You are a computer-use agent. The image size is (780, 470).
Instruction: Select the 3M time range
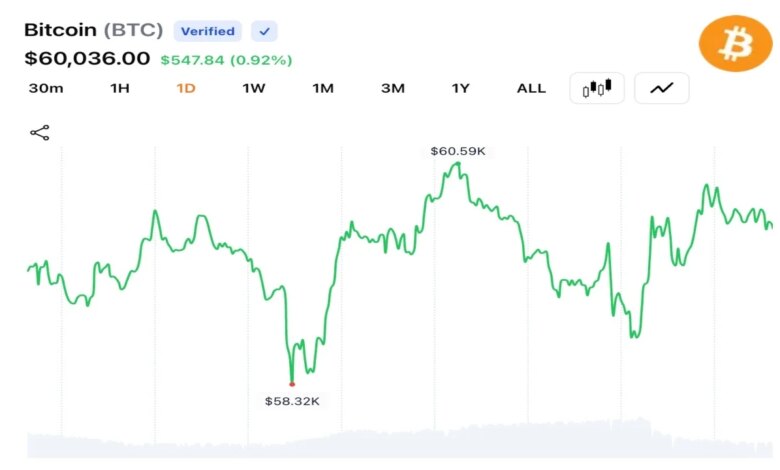pos(392,89)
